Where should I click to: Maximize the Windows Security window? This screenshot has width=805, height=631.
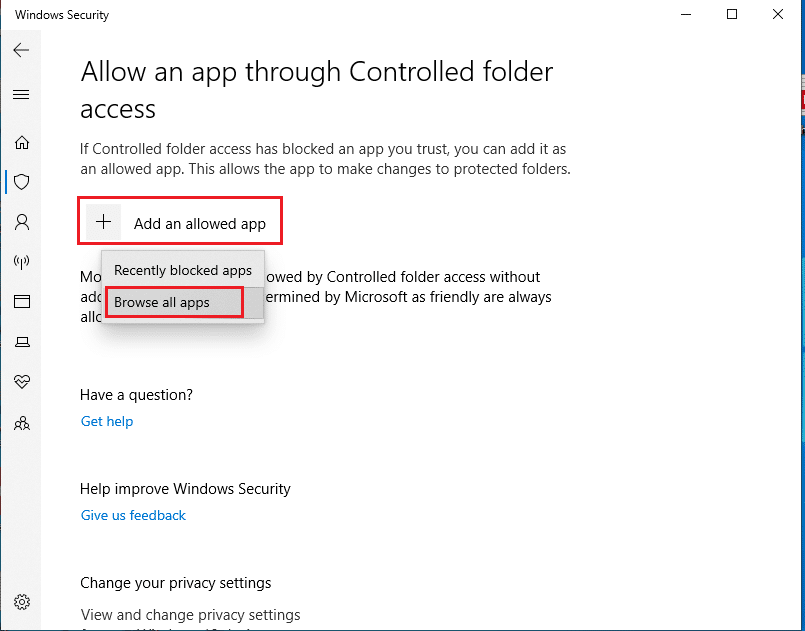tap(732, 14)
